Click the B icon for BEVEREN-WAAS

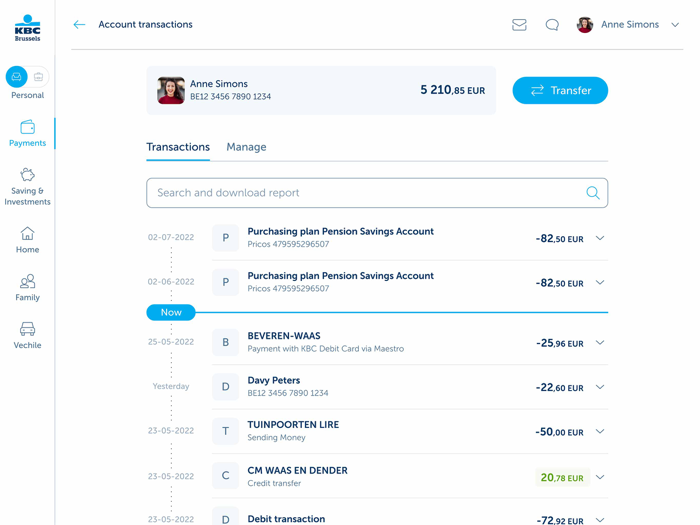point(225,342)
